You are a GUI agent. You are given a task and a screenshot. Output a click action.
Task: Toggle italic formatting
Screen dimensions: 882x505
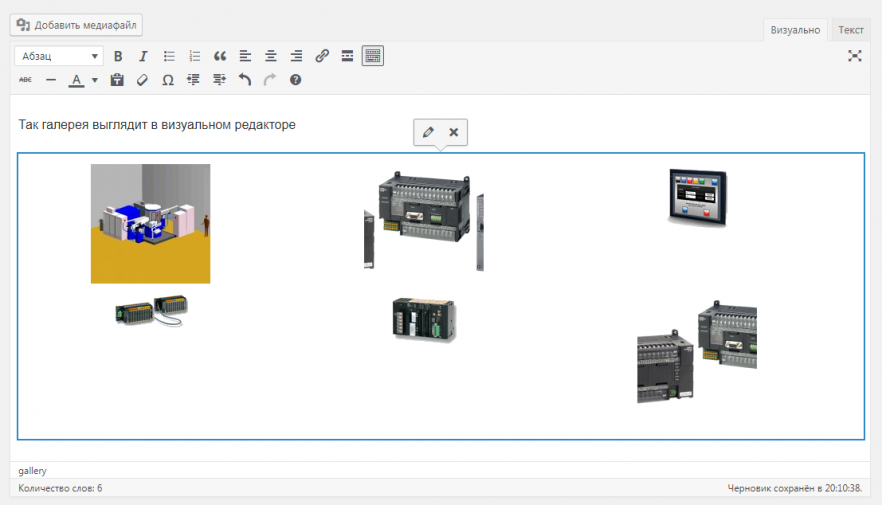(x=143, y=56)
